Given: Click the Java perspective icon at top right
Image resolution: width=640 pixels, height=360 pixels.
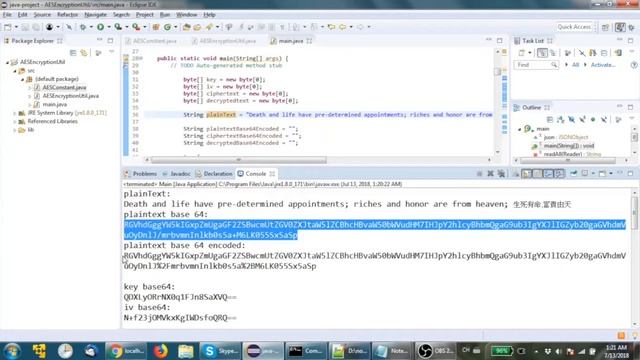Looking at the screenshot, I should [x=620, y=27].
